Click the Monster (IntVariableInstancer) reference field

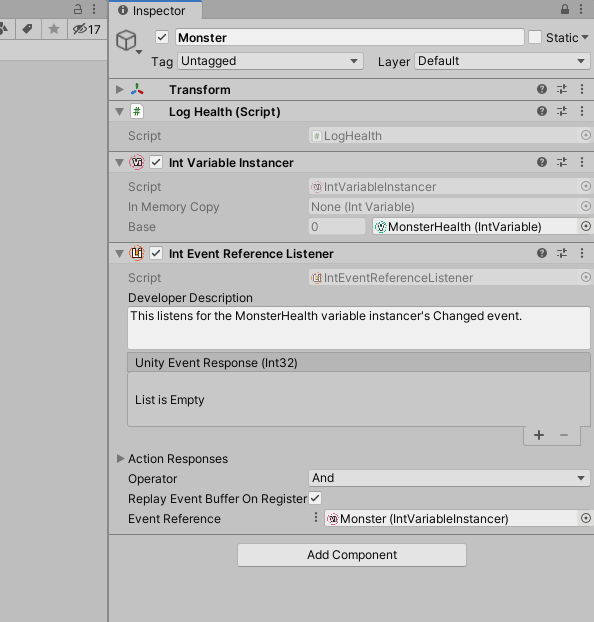451,518
